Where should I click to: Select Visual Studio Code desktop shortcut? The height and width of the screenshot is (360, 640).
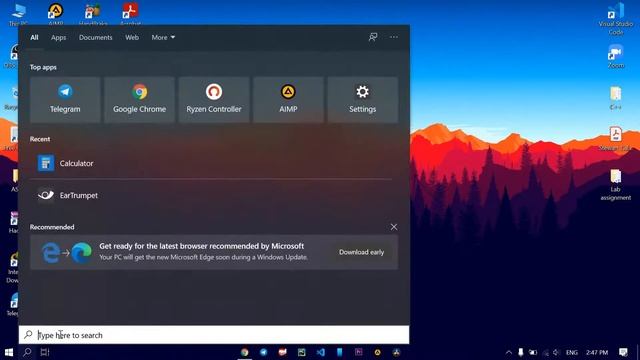(616, 19)
